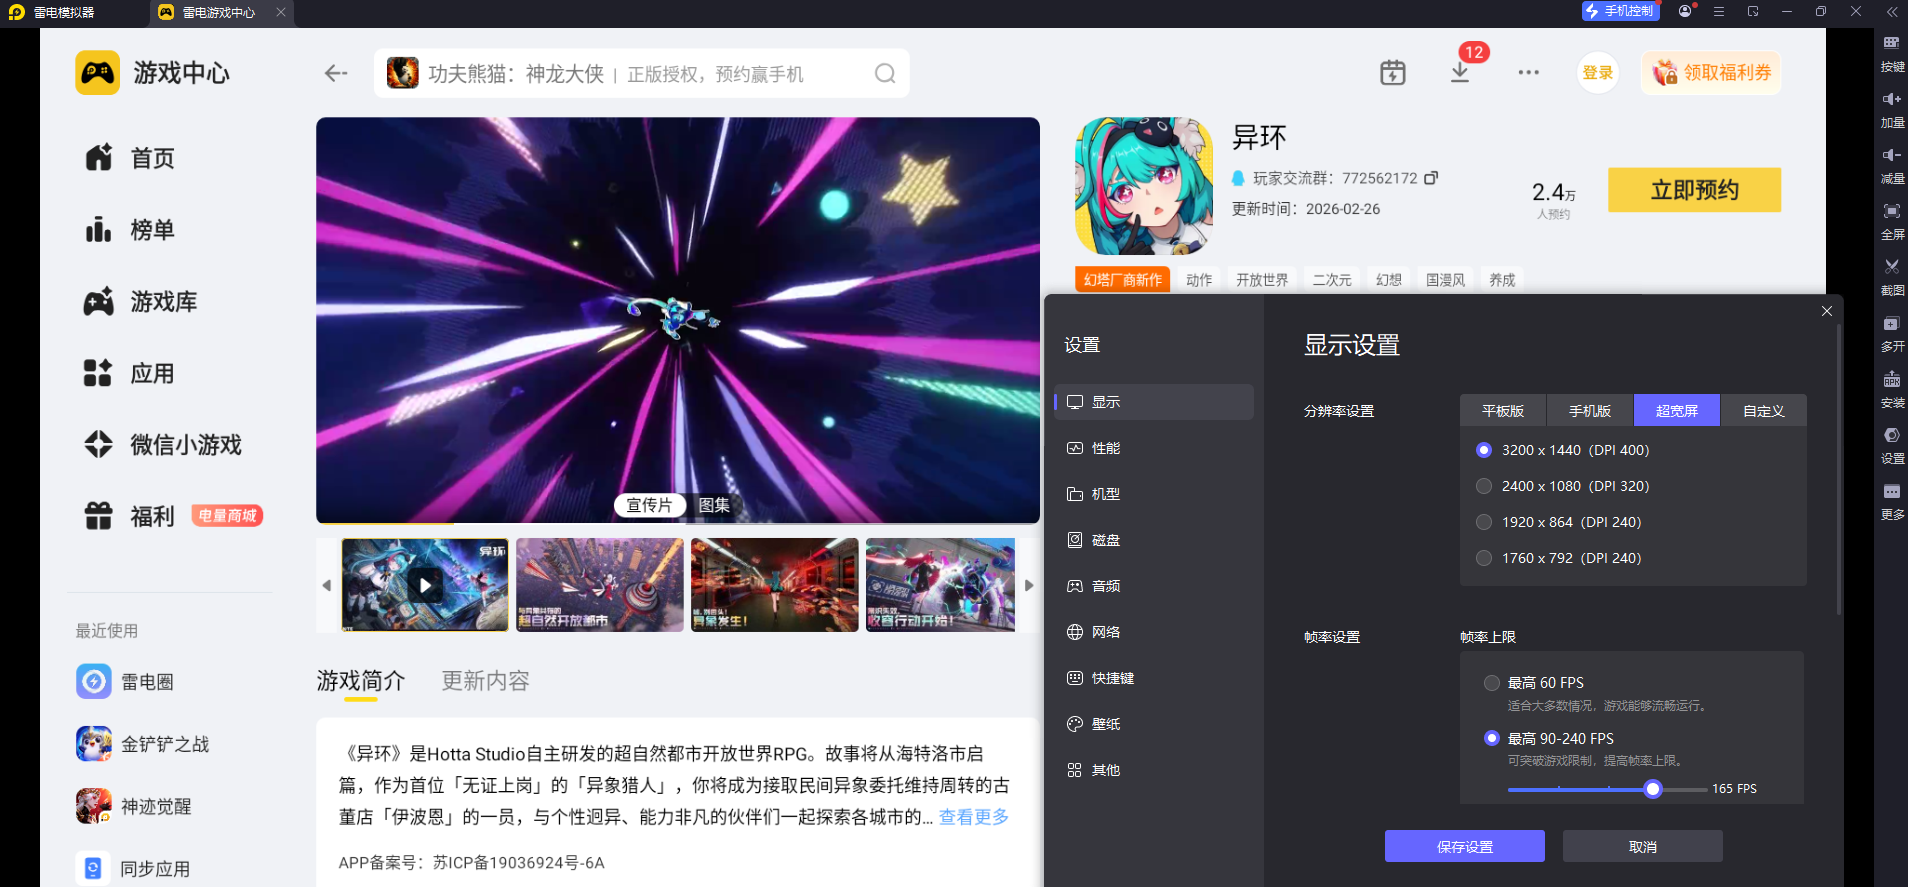Play the first trailer thumbnail
The width and height of the screenshot is (1908, 887).
[x=425, y=585]
